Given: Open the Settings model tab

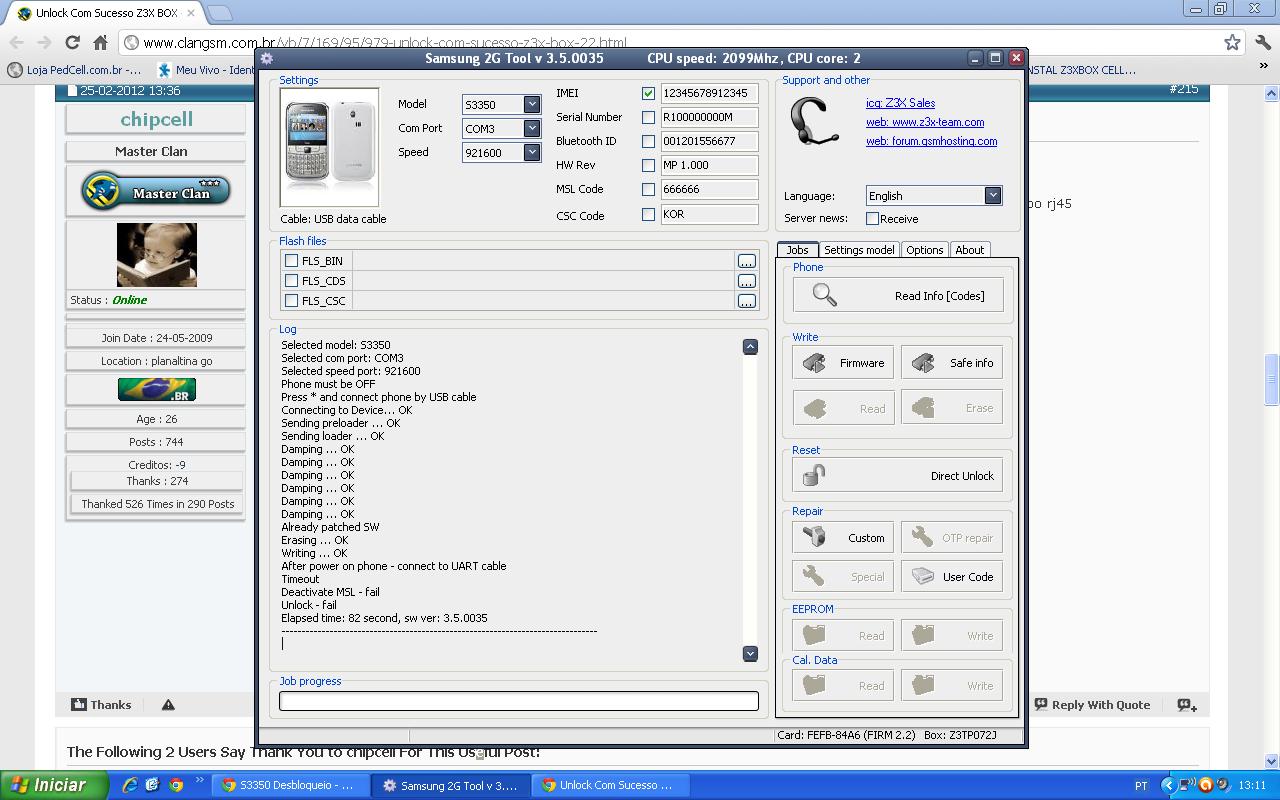Looking at the screenshot, I should (859, 250).
